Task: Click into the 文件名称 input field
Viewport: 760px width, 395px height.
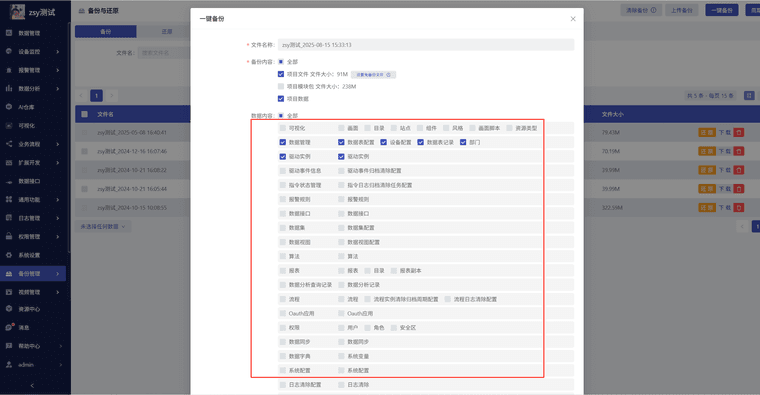Action: 426,45
